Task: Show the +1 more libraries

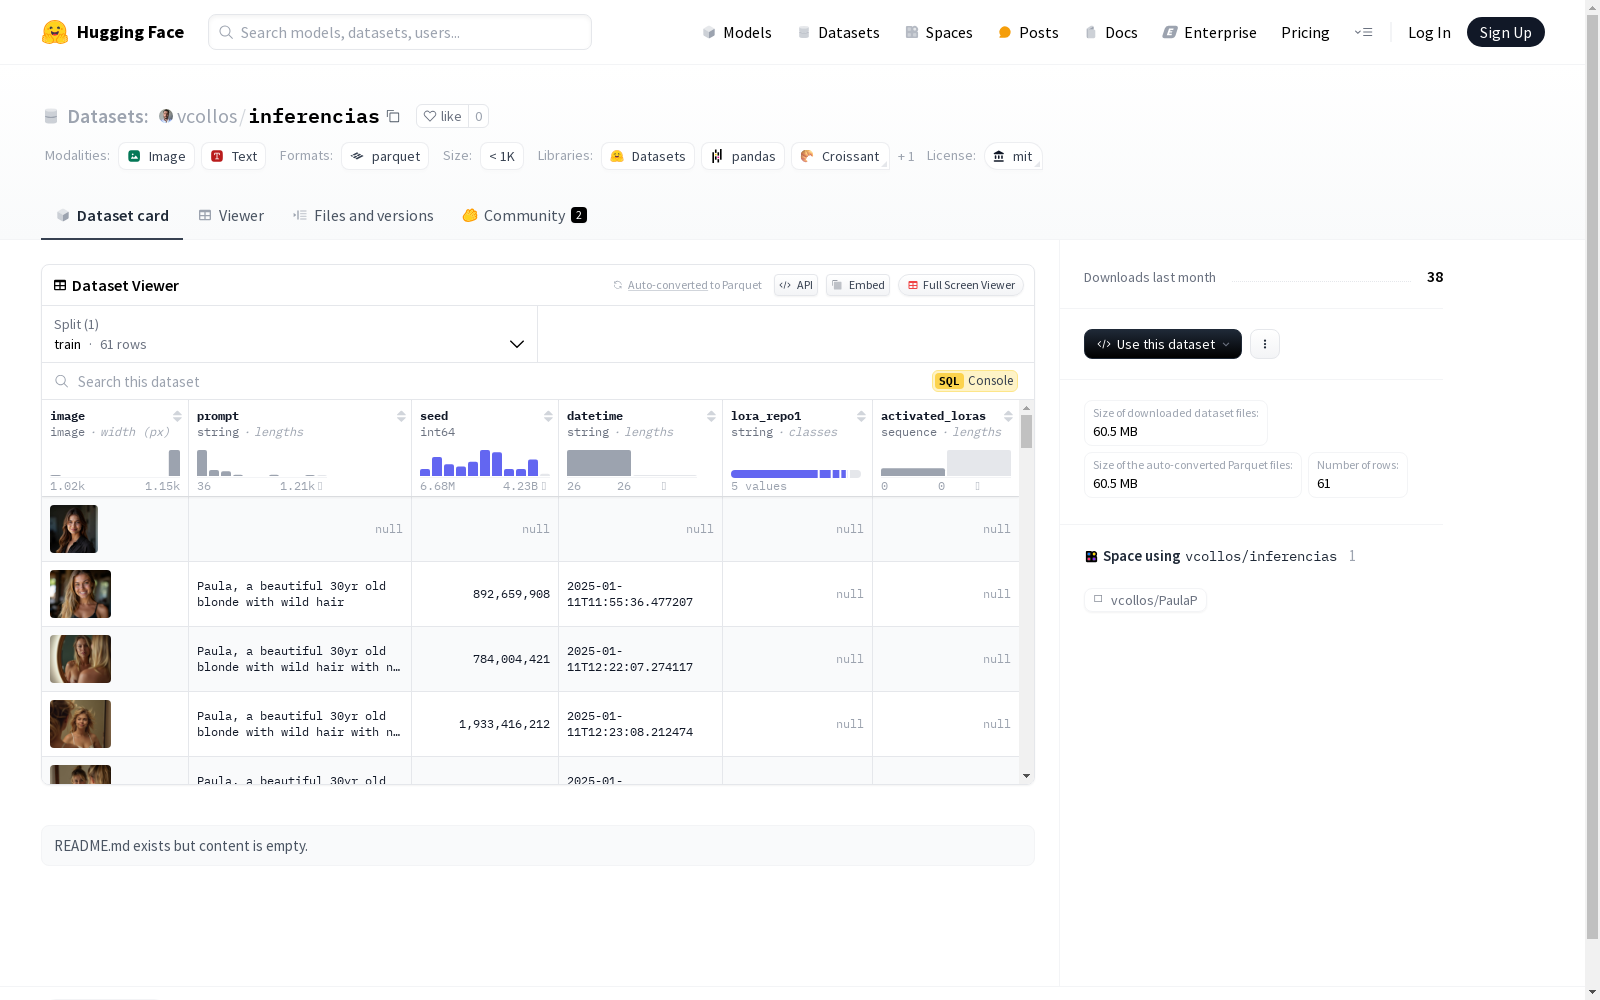Action: (x=906, y=156)
